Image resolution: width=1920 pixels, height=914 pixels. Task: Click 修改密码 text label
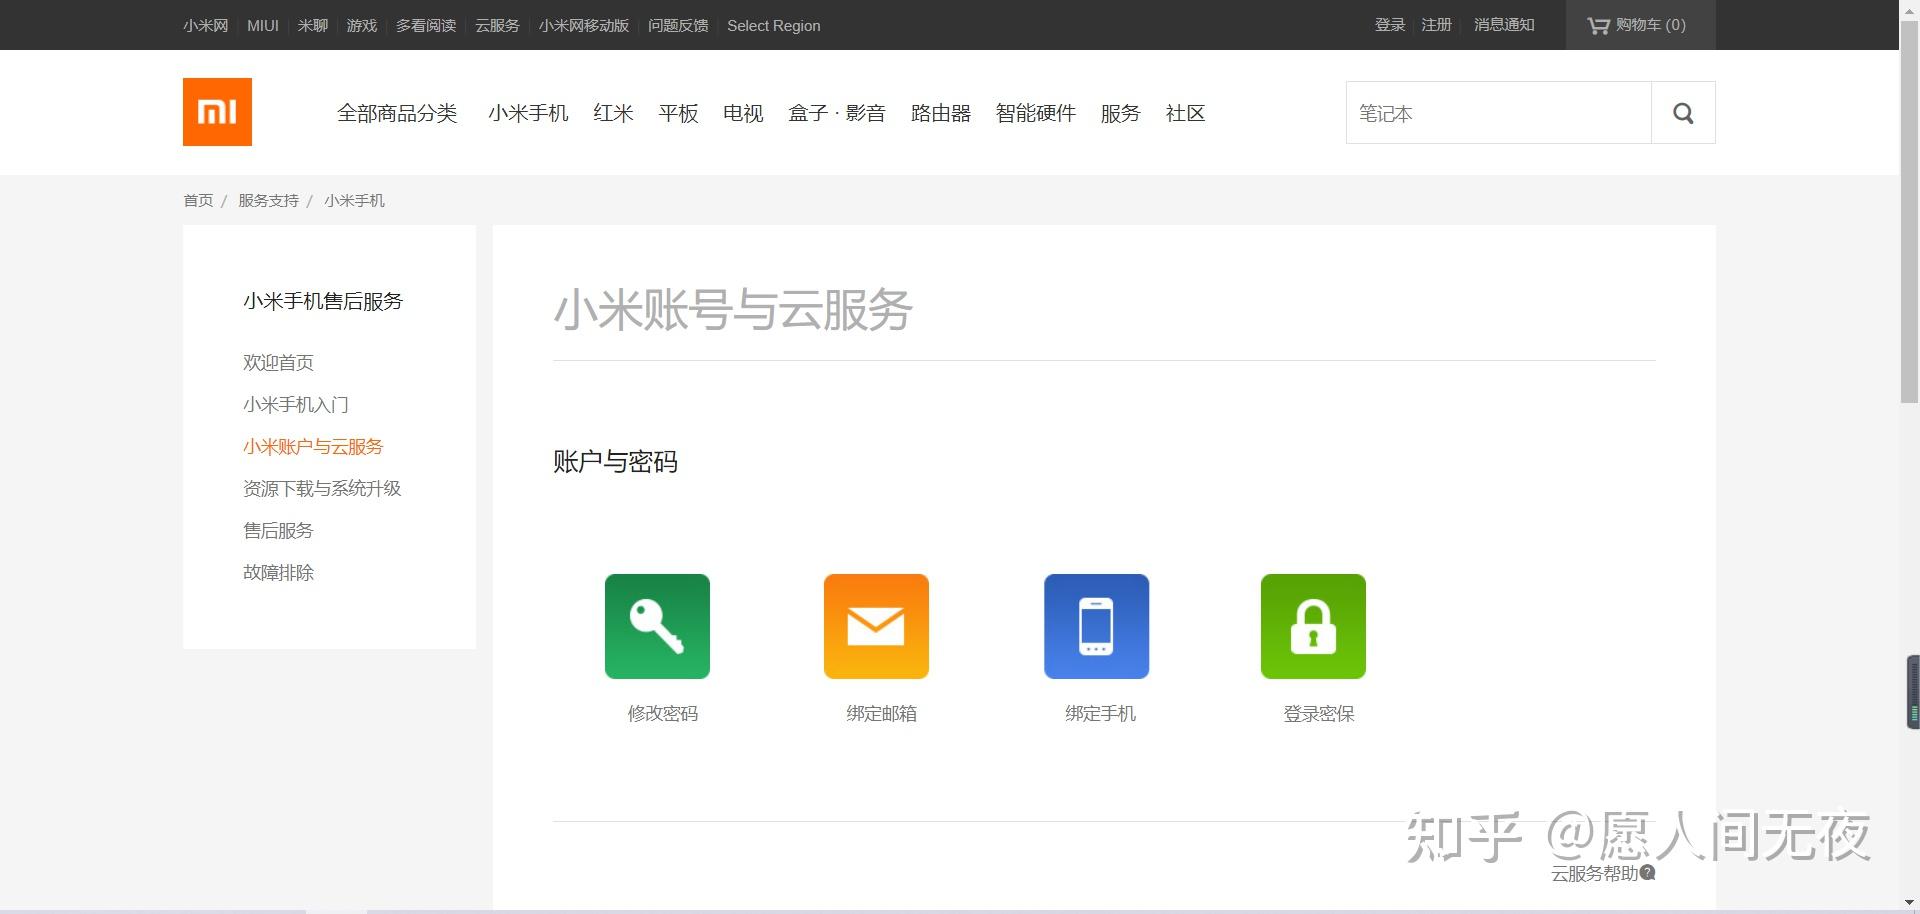(x=663, y=713)
